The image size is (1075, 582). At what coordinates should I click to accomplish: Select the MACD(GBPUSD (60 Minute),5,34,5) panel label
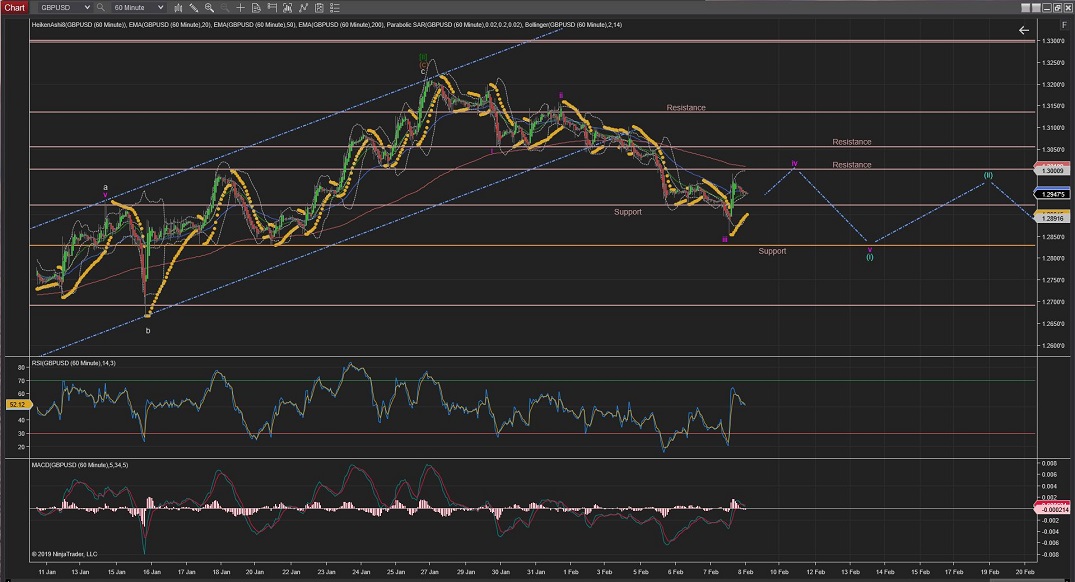tap(80, 465)
